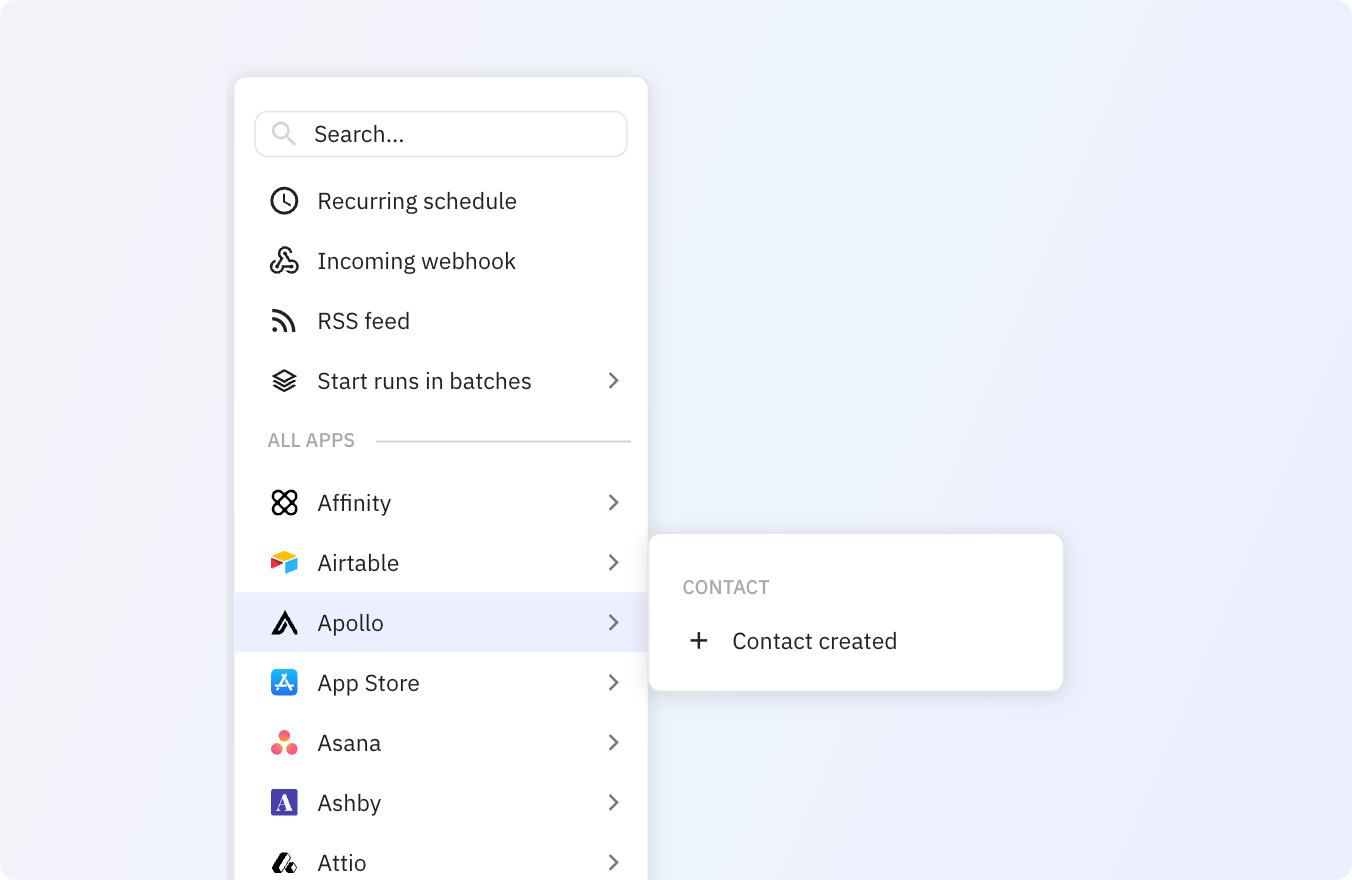Click the Attio app name

point(342,863)
